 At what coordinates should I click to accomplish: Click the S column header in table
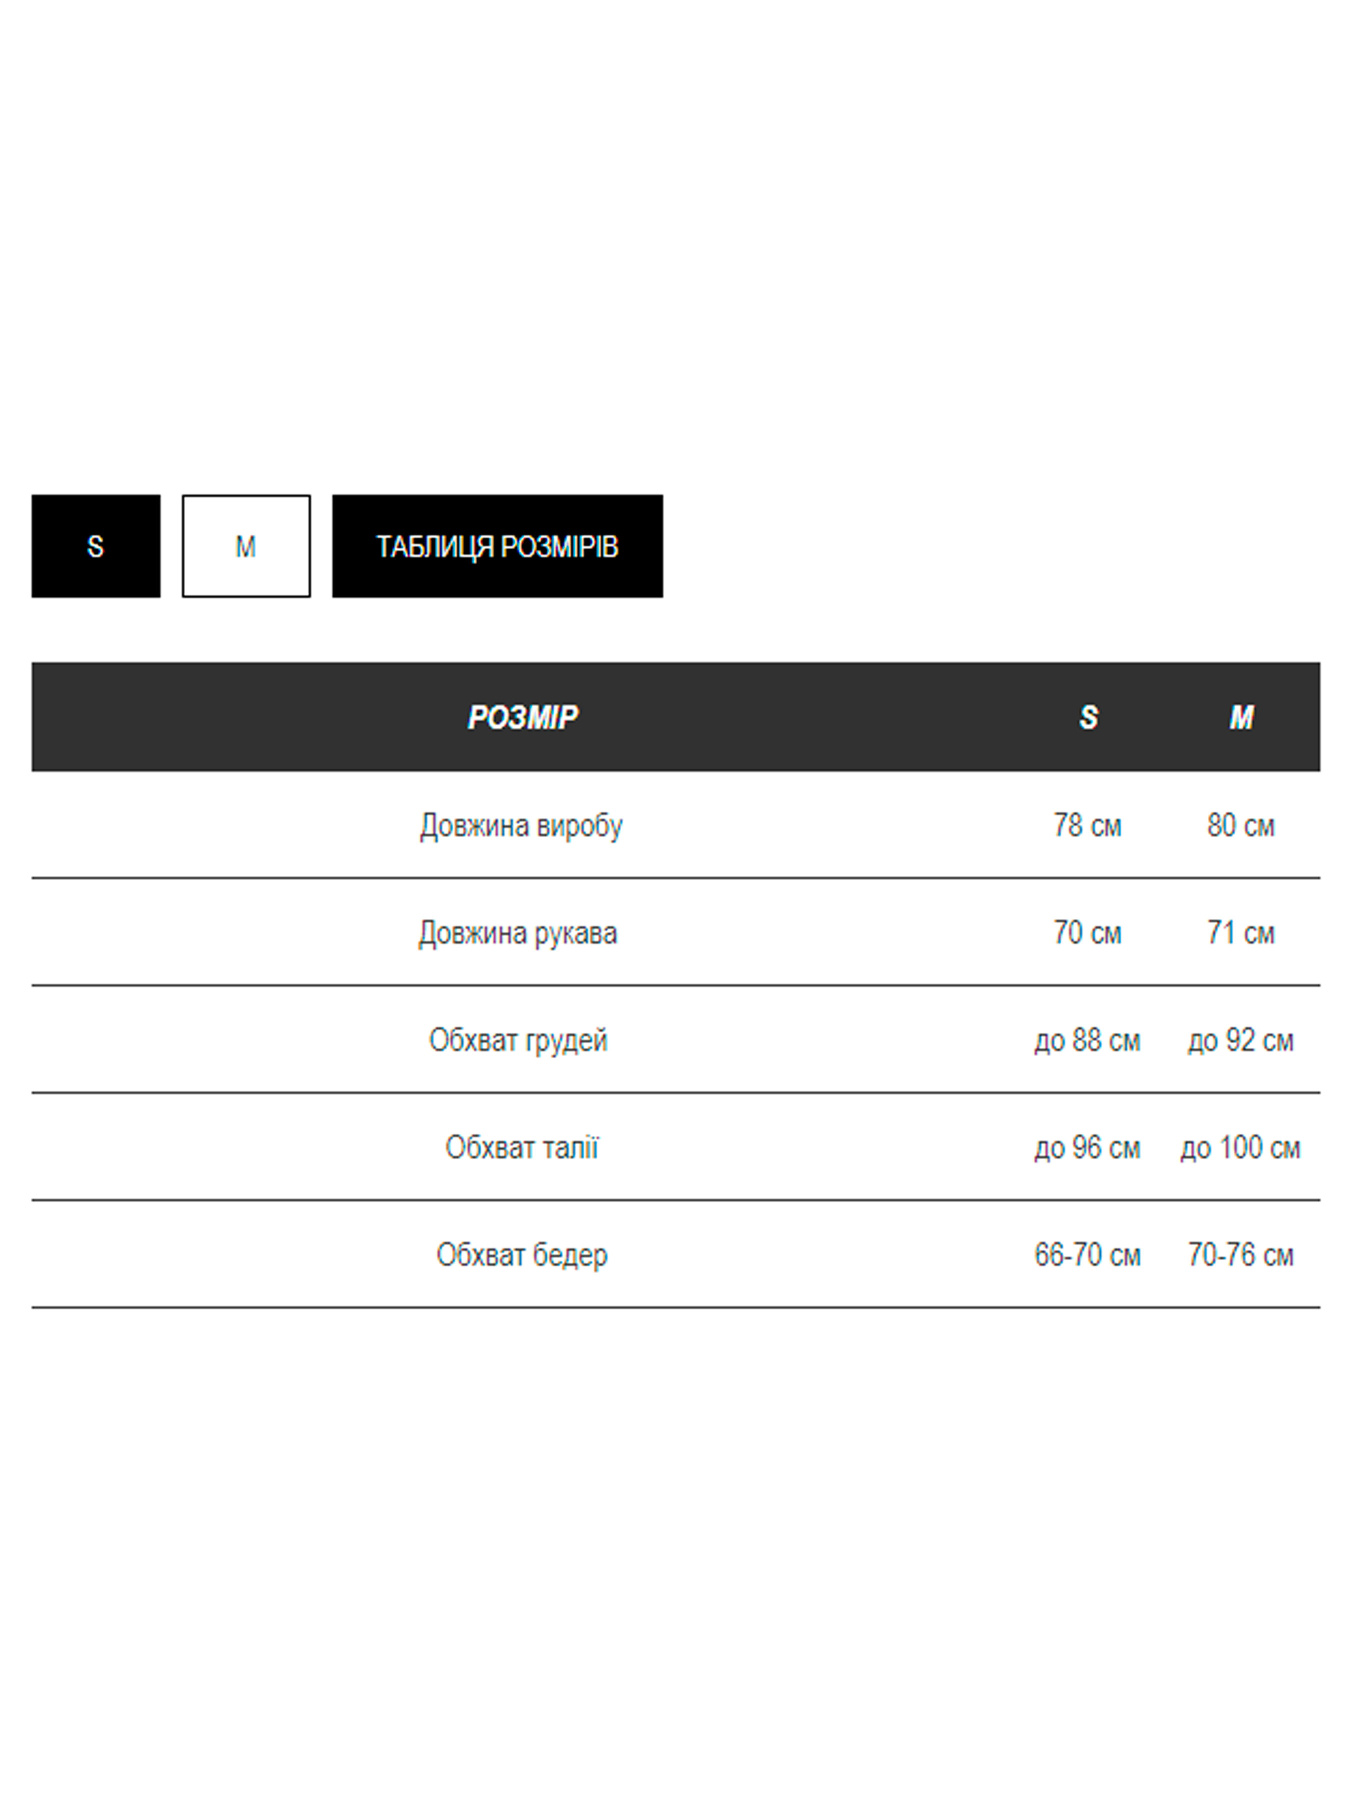pyautogui.click(x=1088, y=717)
